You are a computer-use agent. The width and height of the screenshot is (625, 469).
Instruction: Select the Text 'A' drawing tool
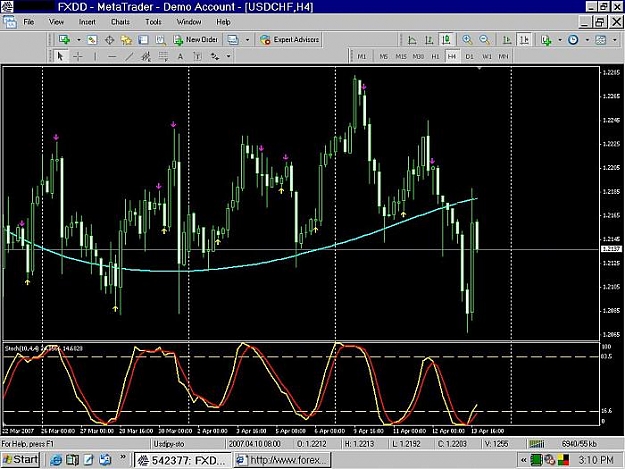pos(180,57)
